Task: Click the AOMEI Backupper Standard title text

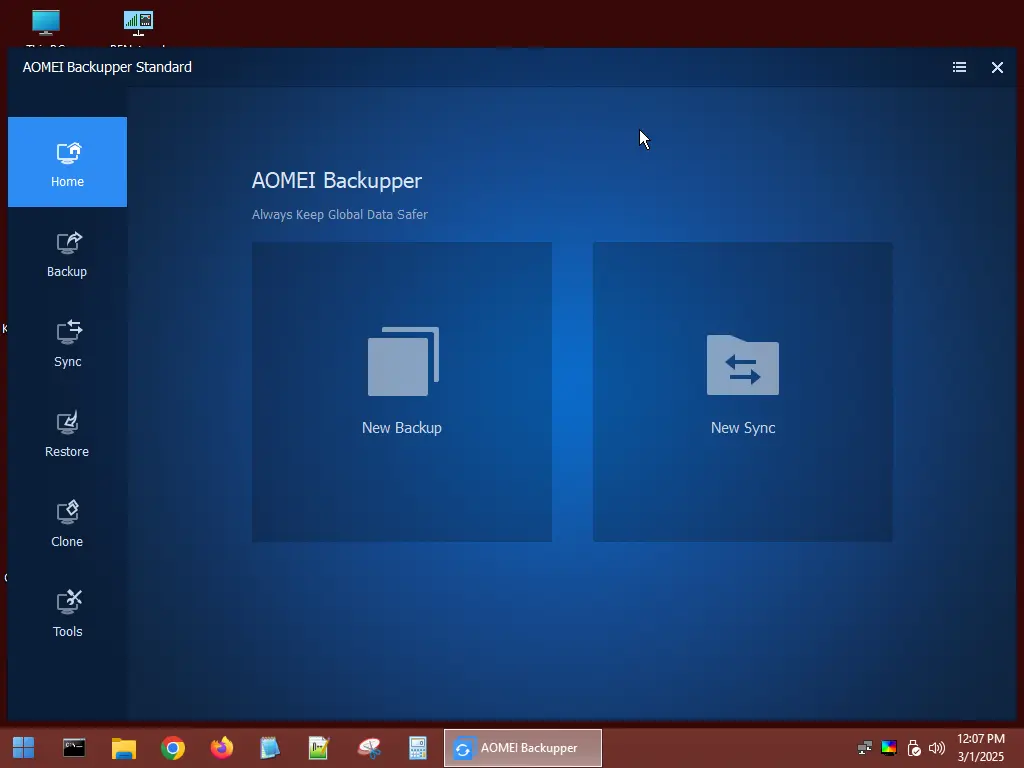Action: point(107,67)
